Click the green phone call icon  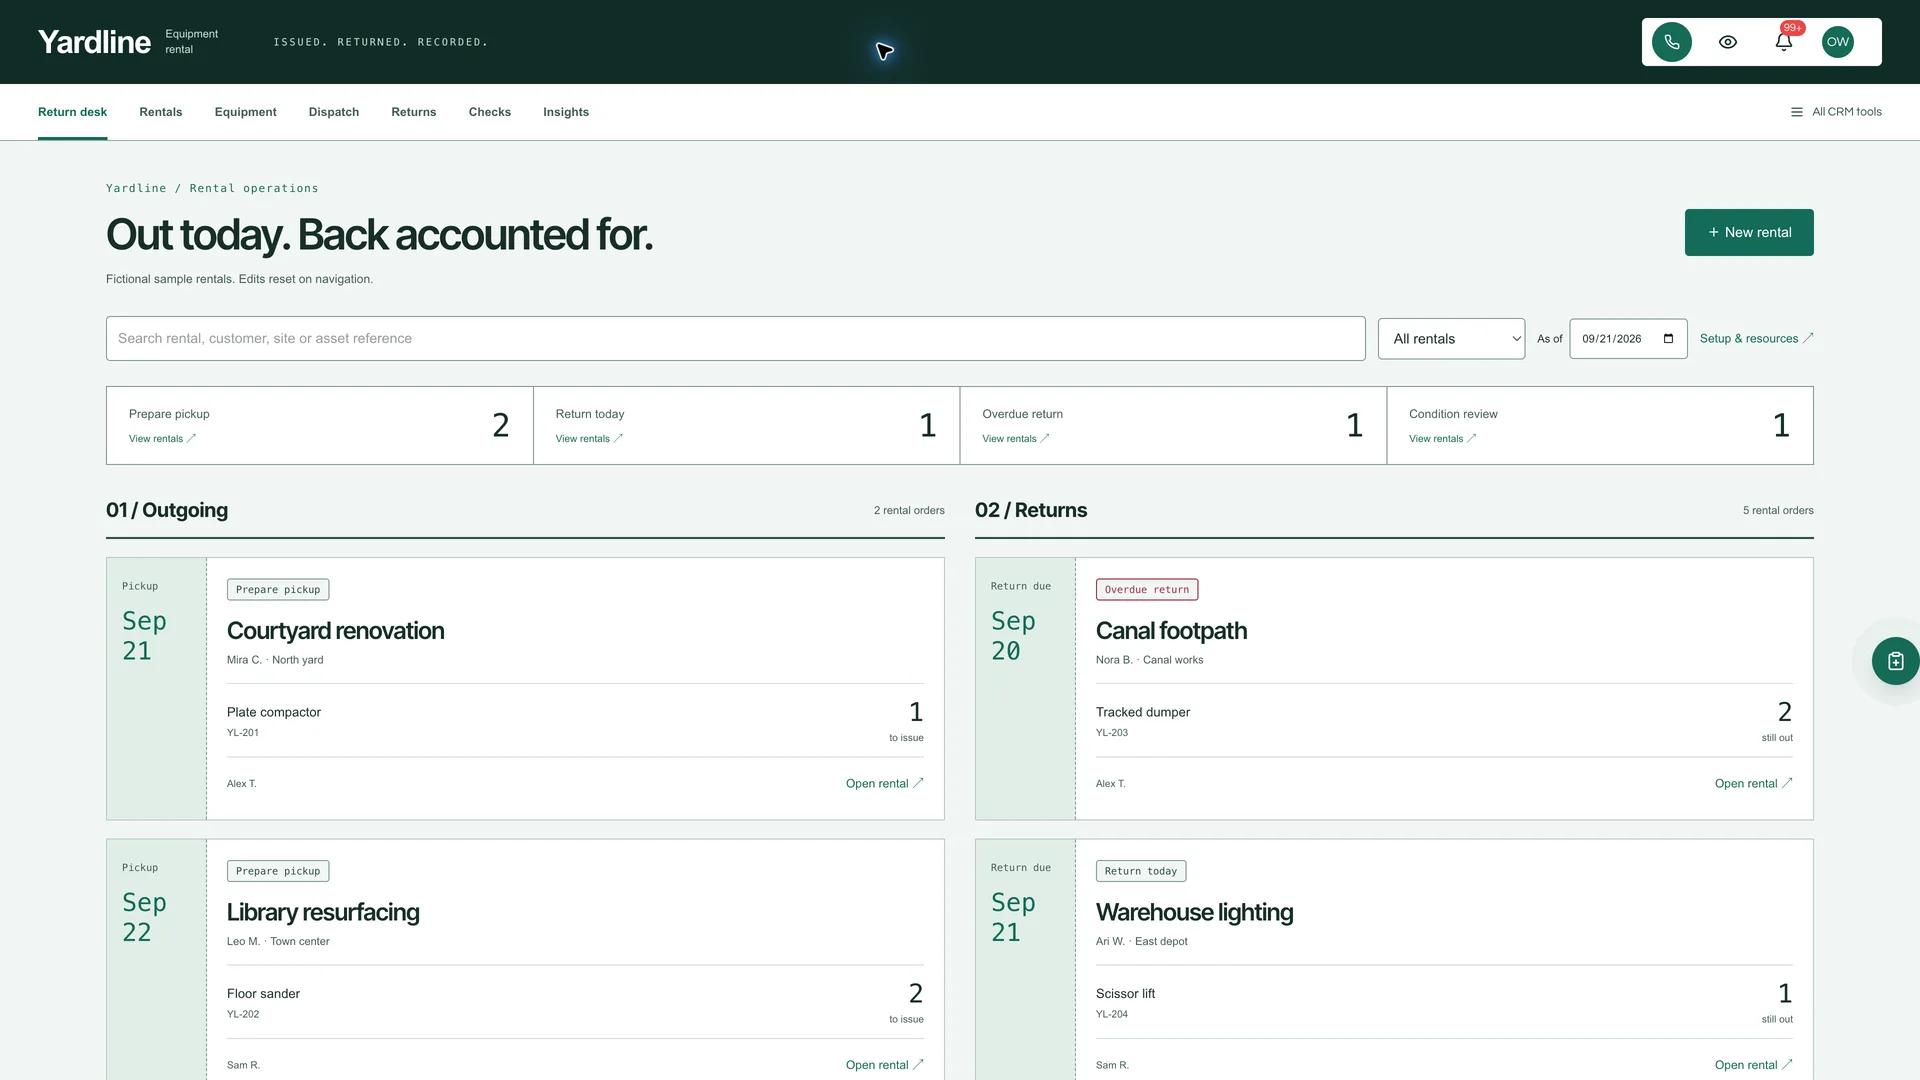[x=1671, y=42]
